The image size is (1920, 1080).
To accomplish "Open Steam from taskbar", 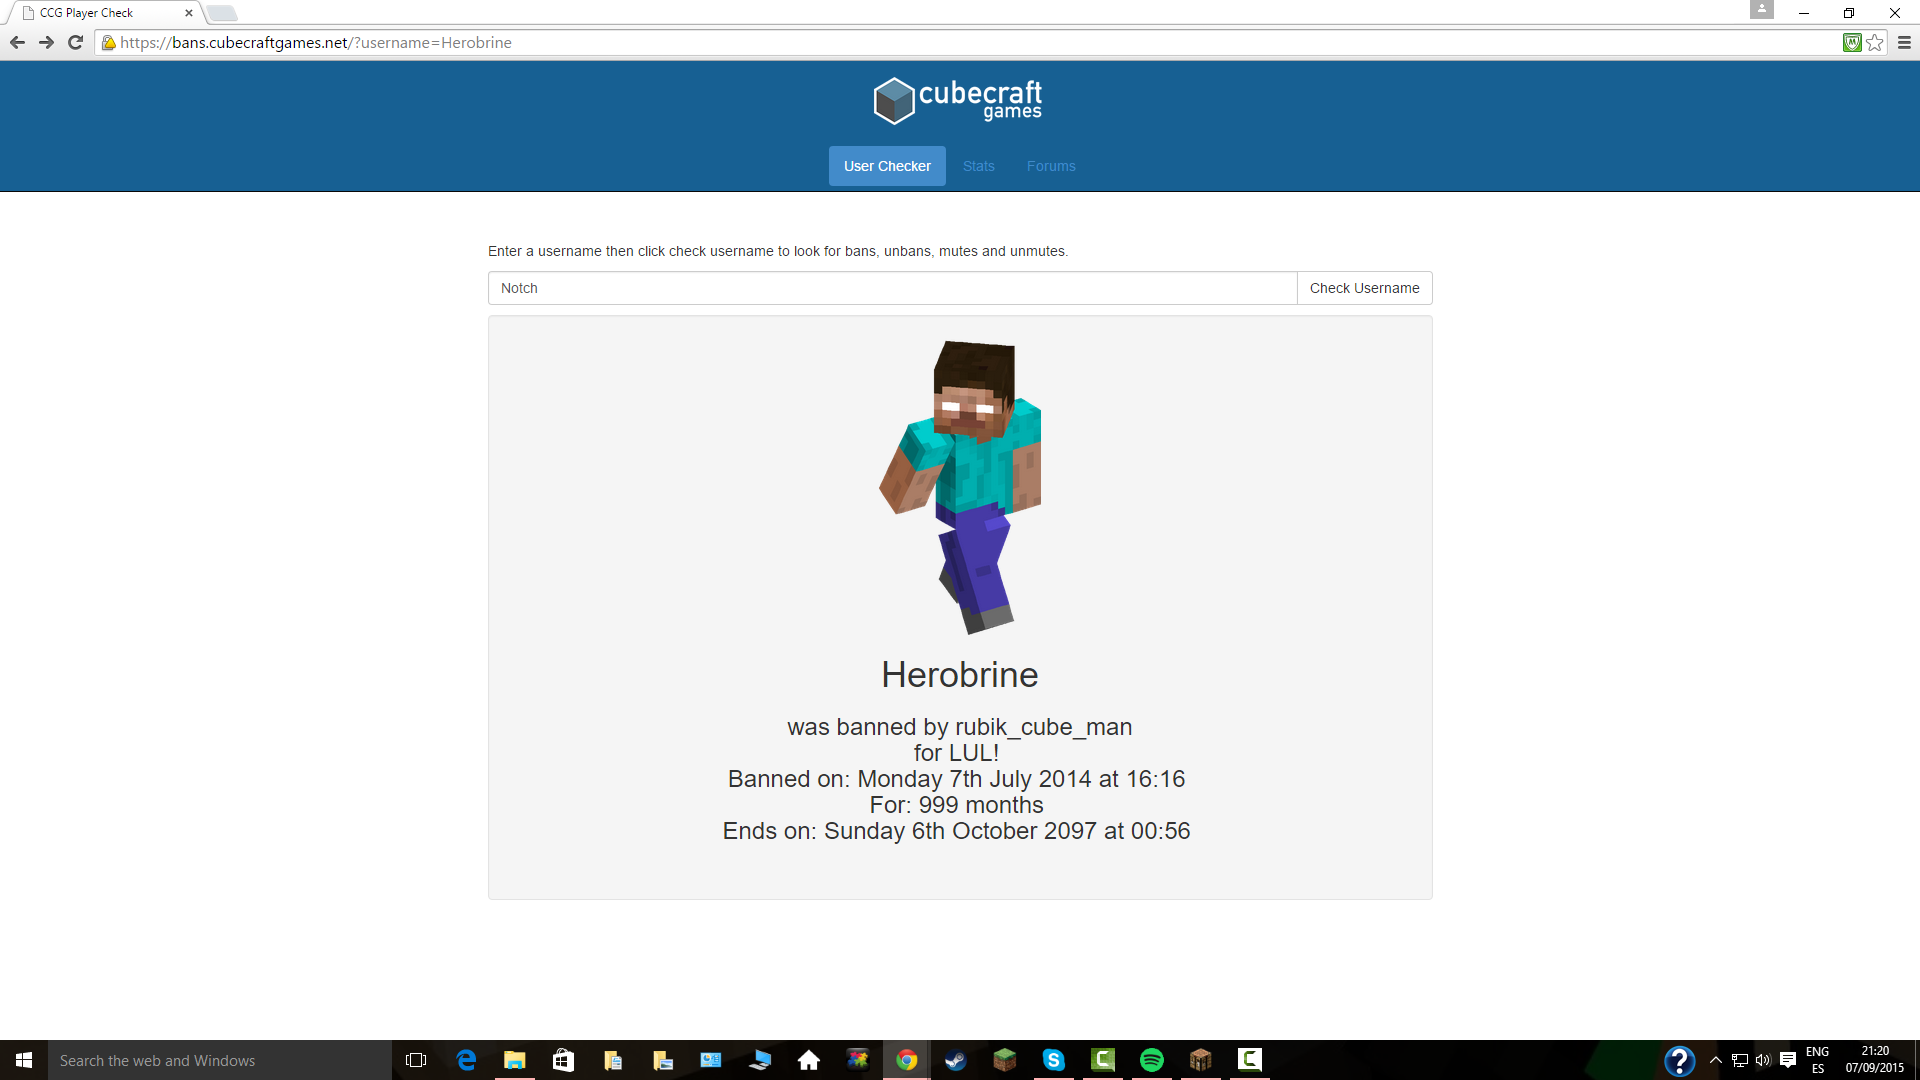I will [956, 1060].
